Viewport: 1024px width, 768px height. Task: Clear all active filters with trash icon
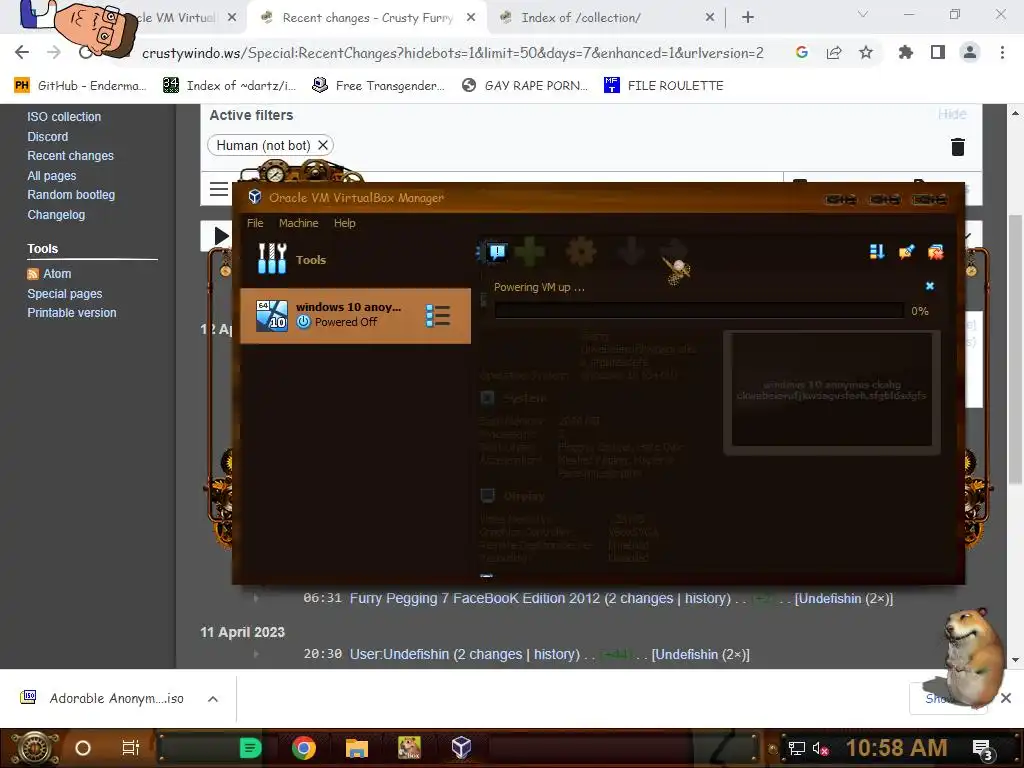[x=957, y=147]
